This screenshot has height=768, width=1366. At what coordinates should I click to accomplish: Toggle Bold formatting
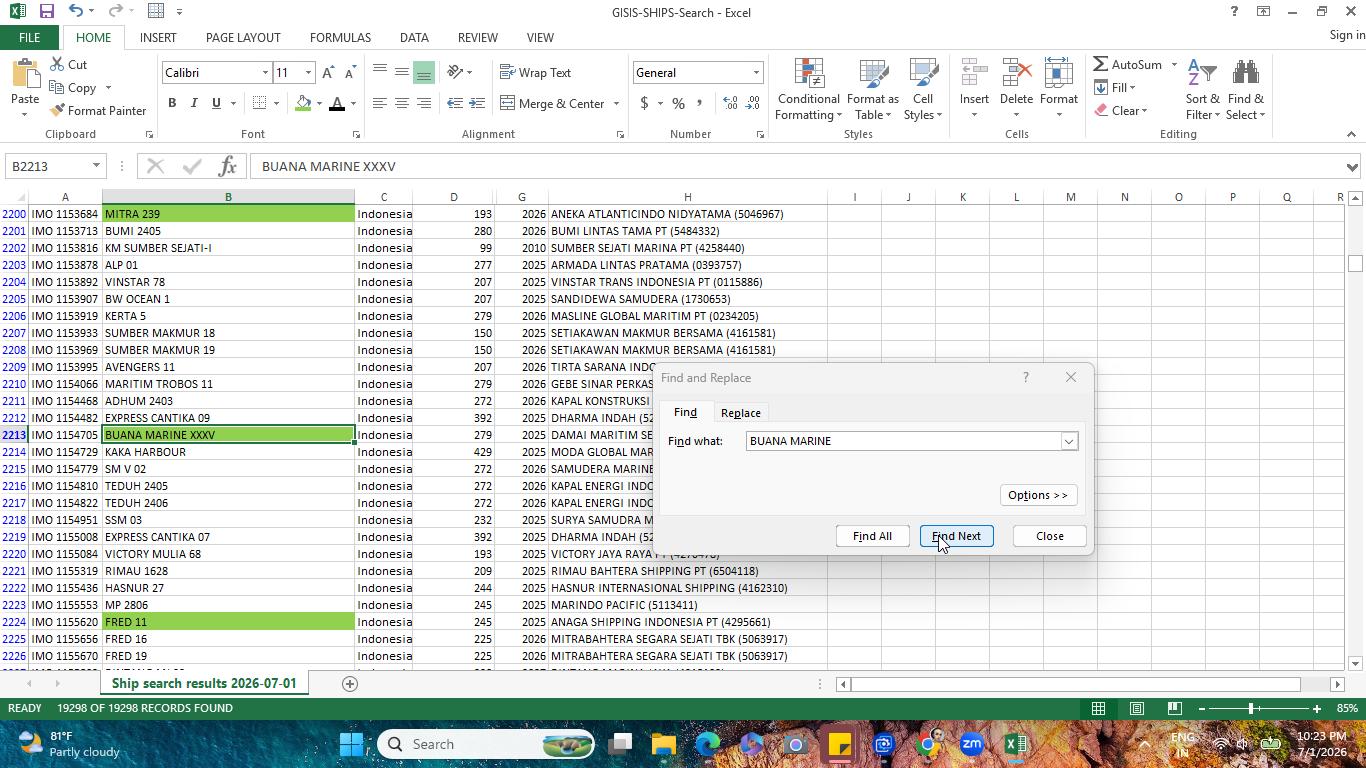coord(172,104)
